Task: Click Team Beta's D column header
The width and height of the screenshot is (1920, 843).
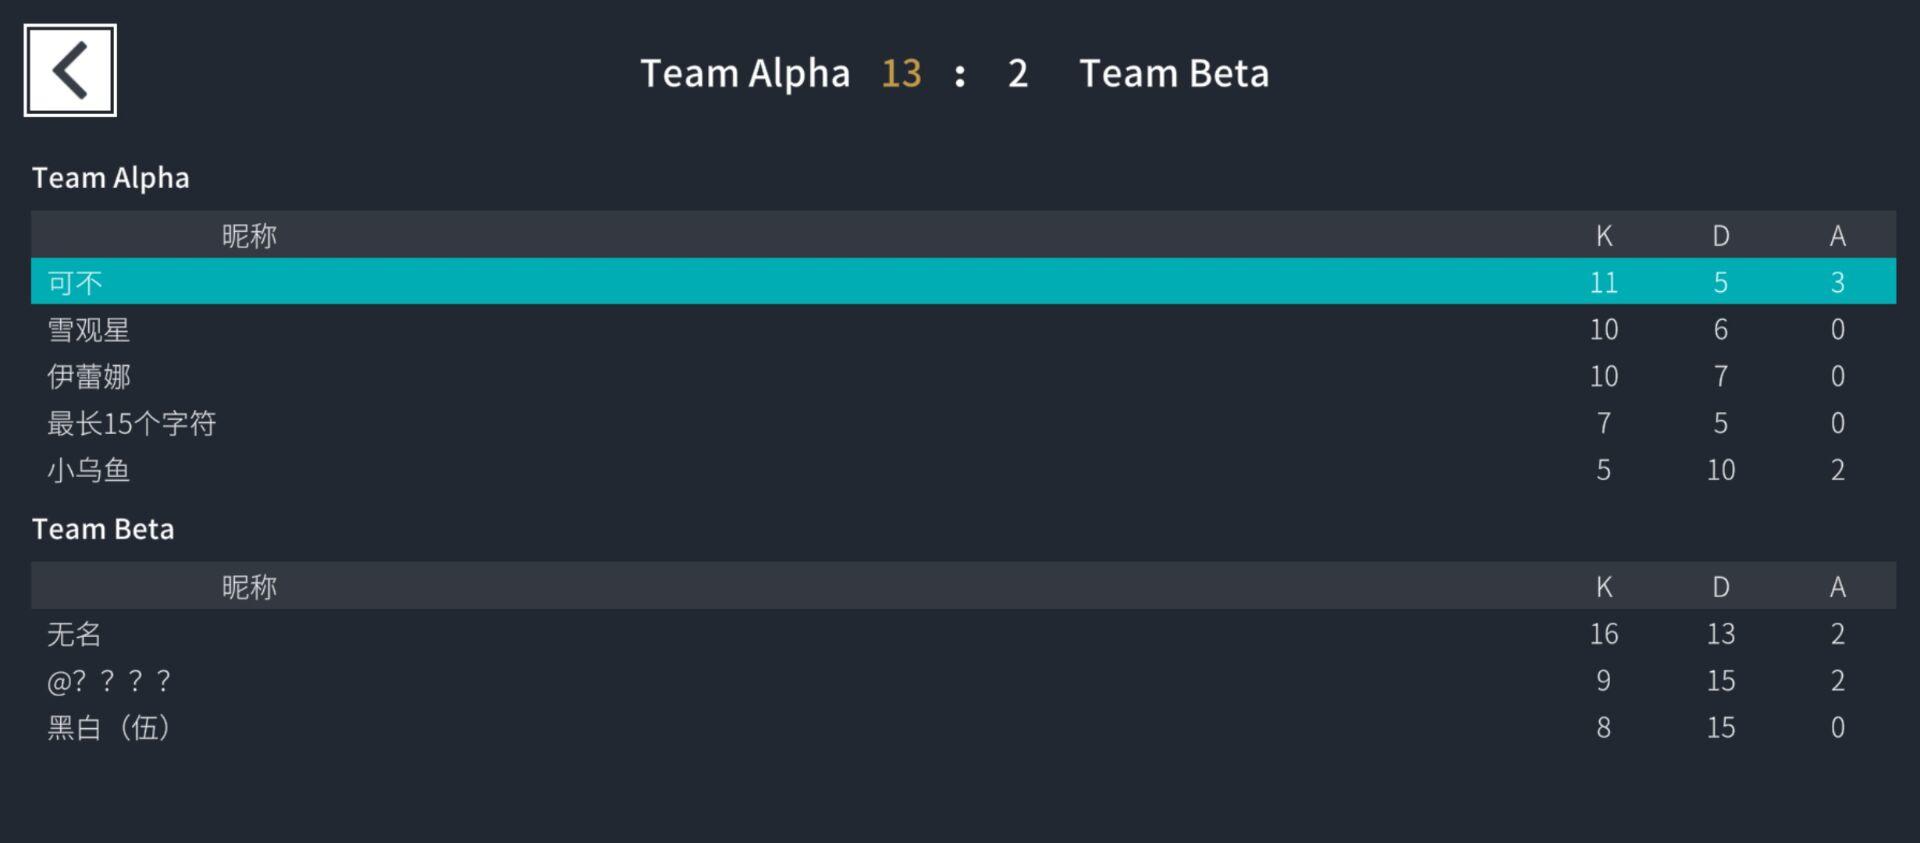Action: point(1720,587)
